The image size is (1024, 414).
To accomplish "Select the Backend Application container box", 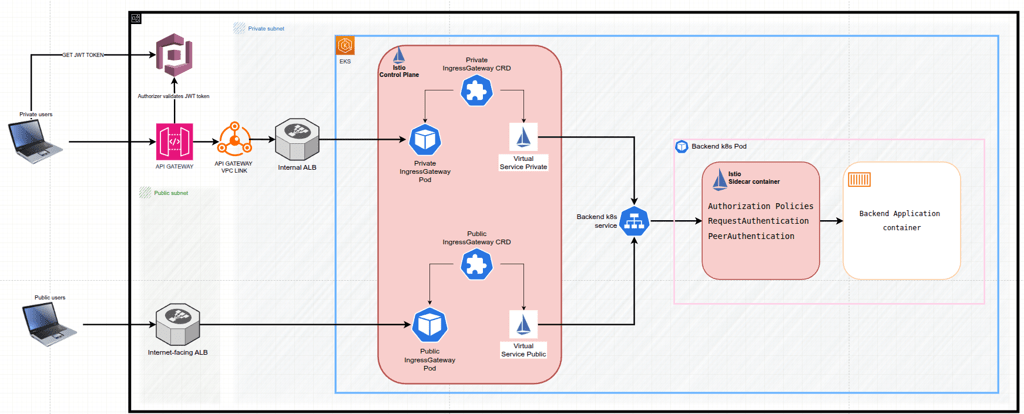I will [901, 220].
